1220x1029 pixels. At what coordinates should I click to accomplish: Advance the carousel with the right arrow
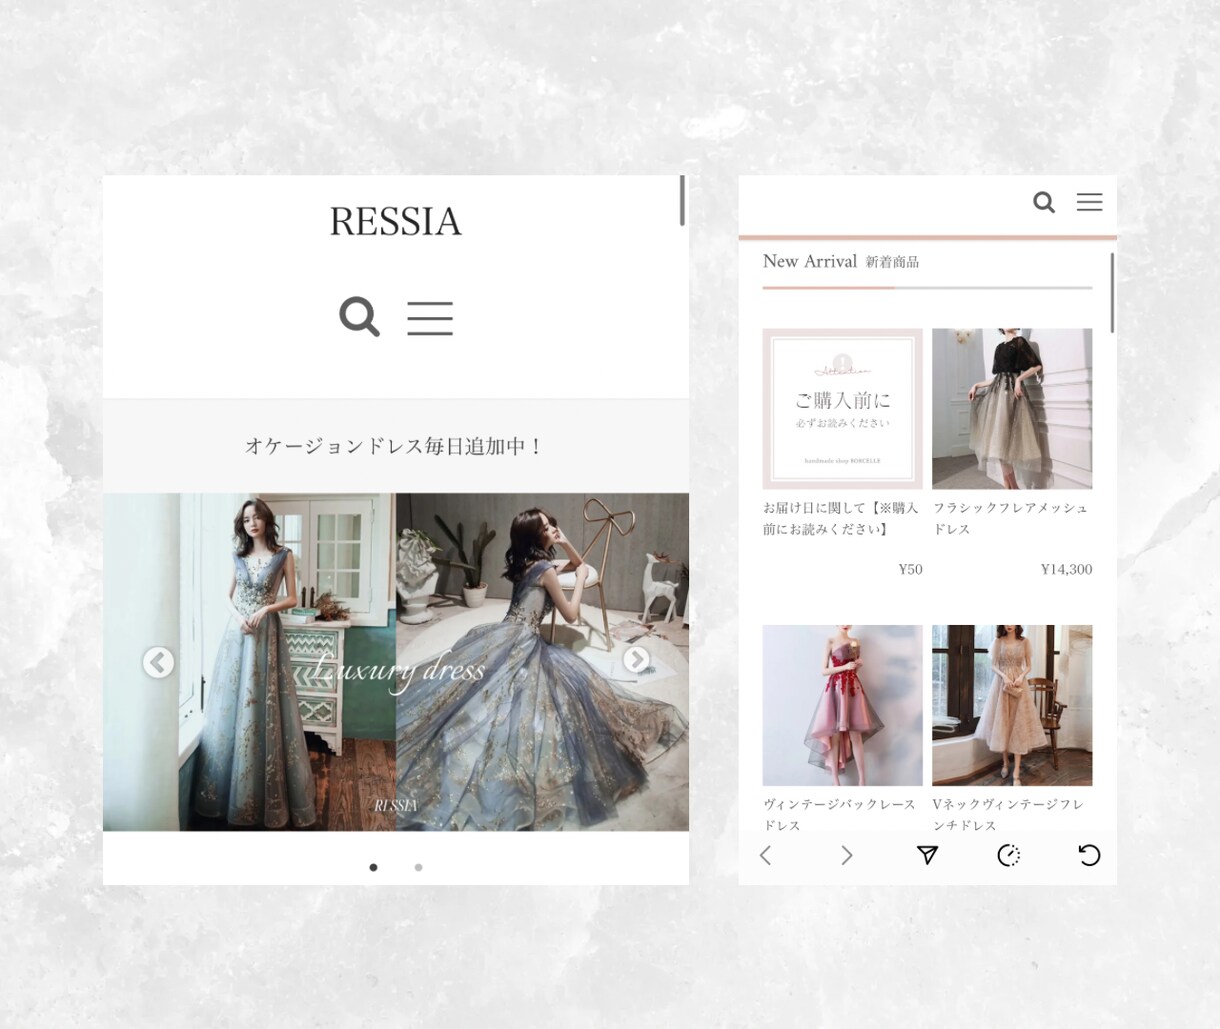click(x=636, y=659)
